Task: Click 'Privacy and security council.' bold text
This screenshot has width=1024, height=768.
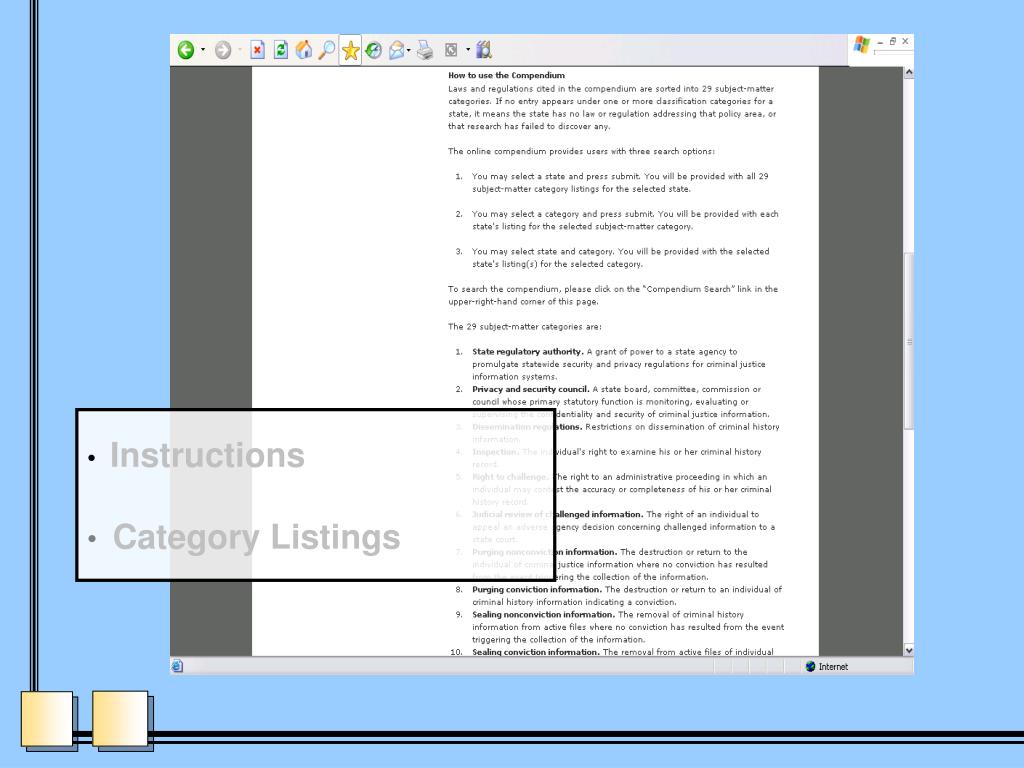Action: (531, 389)
